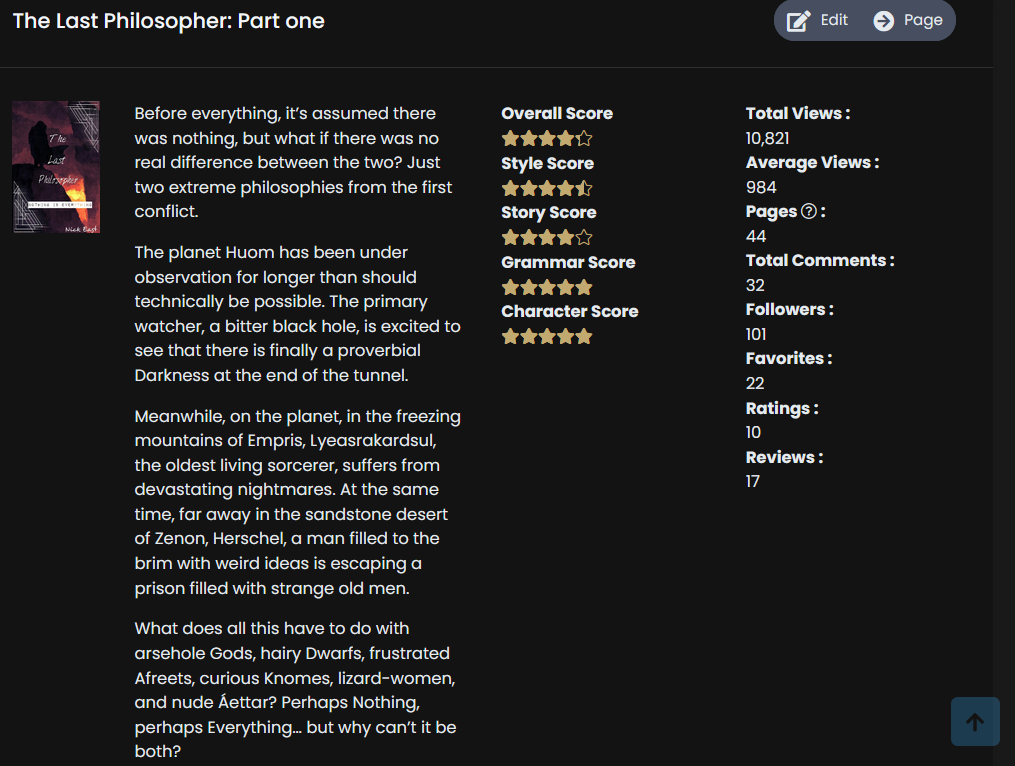
Task: Select the Followers statistic label
Action: (x=789, y=310)
